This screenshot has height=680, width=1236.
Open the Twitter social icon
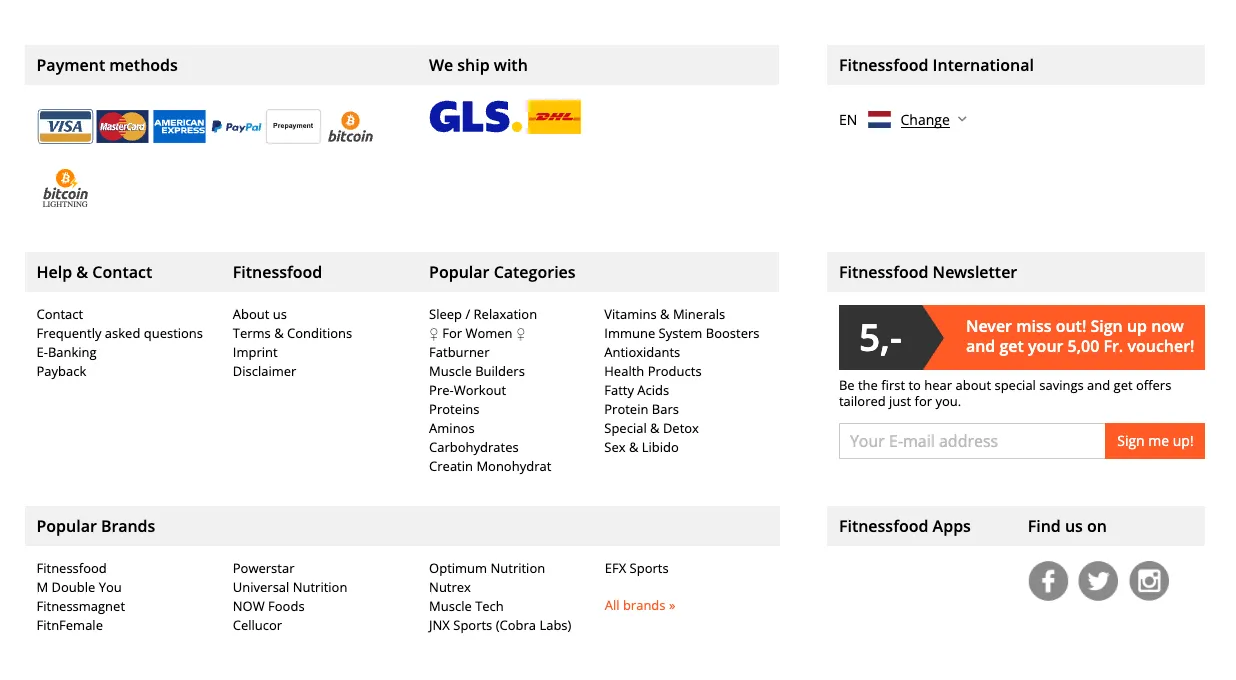coord(1098,581)
